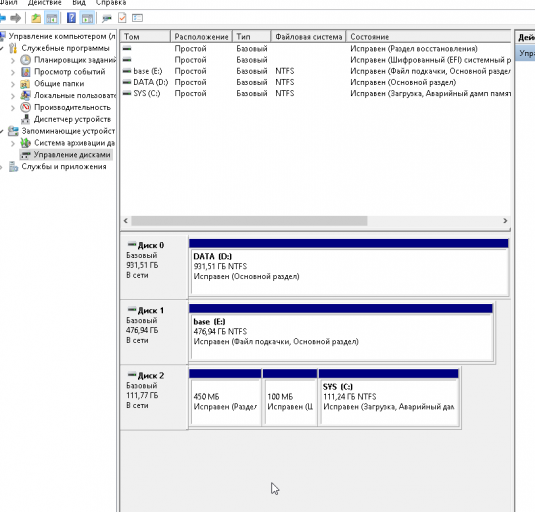Expand the Система архивации node

13,143
